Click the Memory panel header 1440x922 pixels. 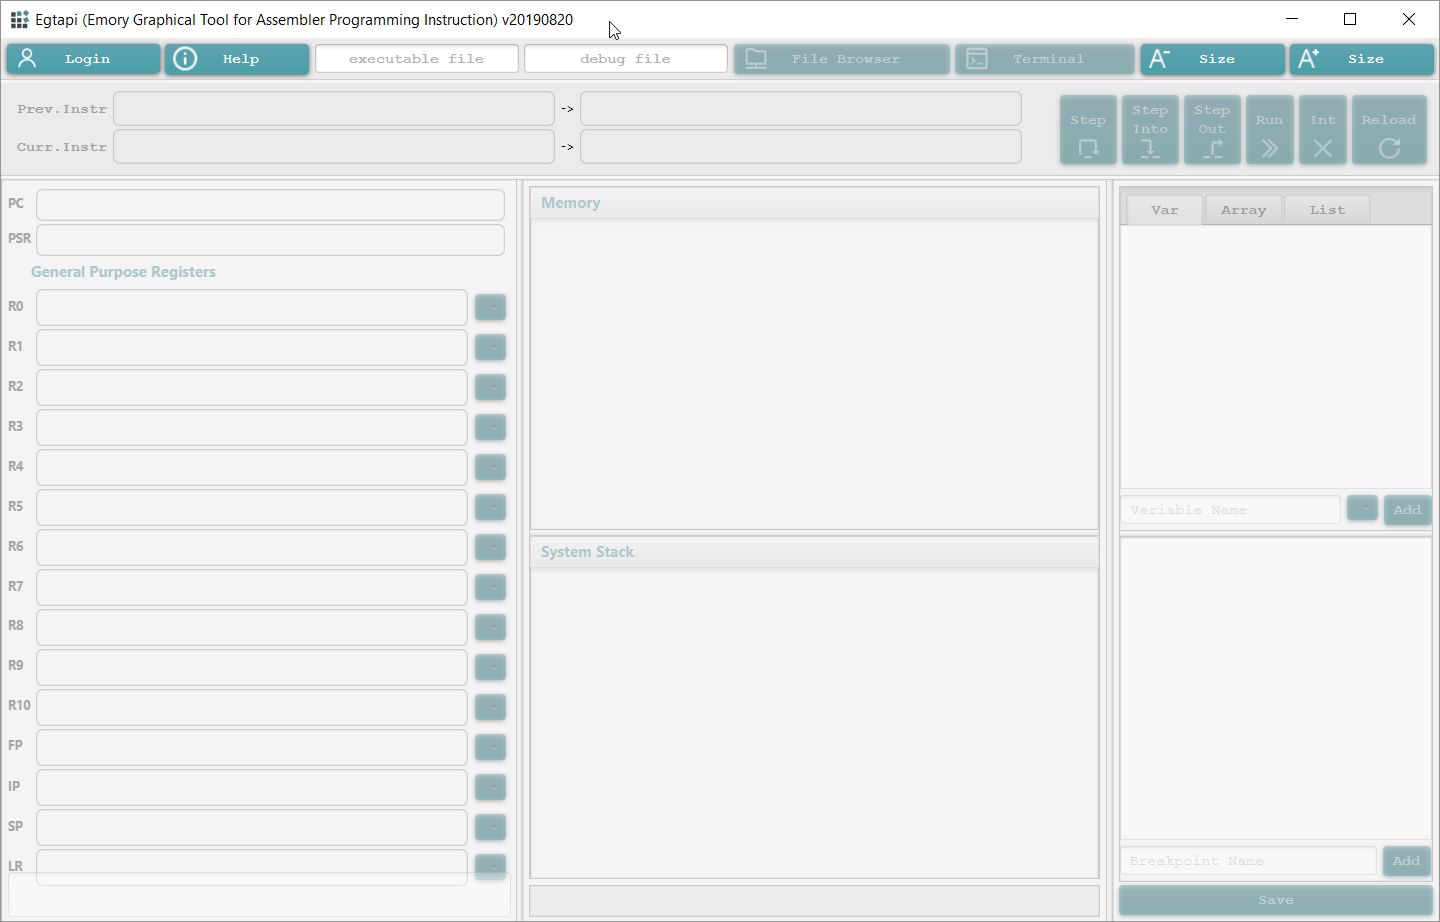814,203
